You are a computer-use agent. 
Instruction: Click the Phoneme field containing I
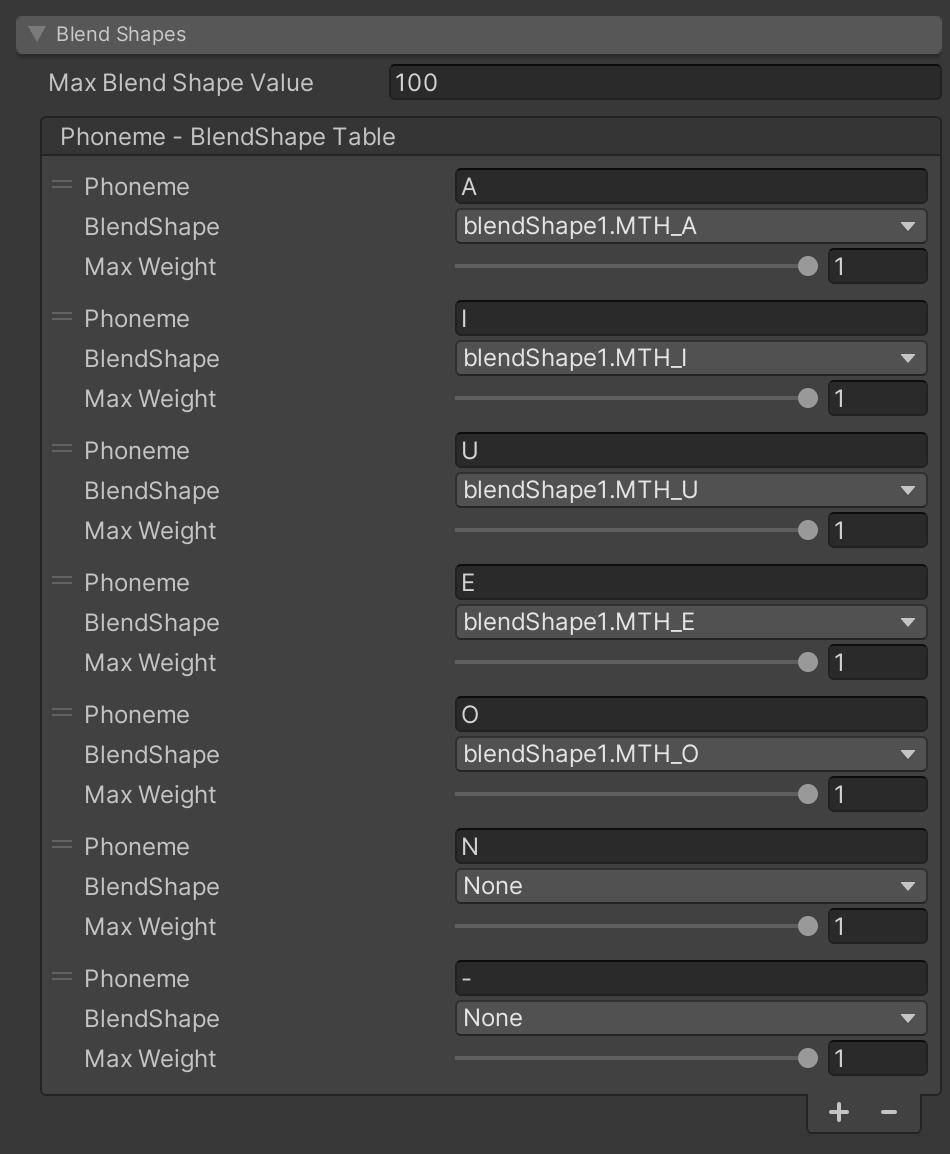pyautogui.click(x=690, y=318)
